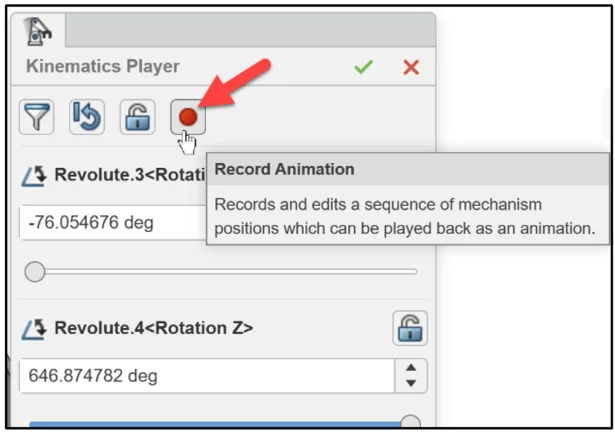Decrease Revolute.4 angle with the down arrow
The width and height of the screenshot is (615, 435).
pos(411,384)
